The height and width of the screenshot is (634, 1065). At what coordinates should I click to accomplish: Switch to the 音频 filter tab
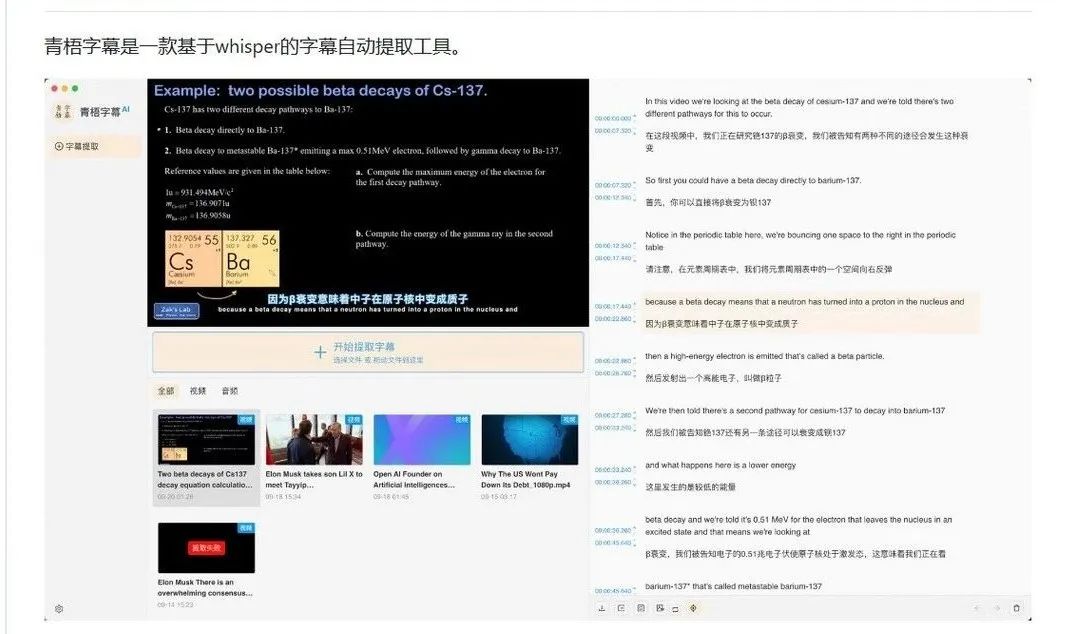230,391
